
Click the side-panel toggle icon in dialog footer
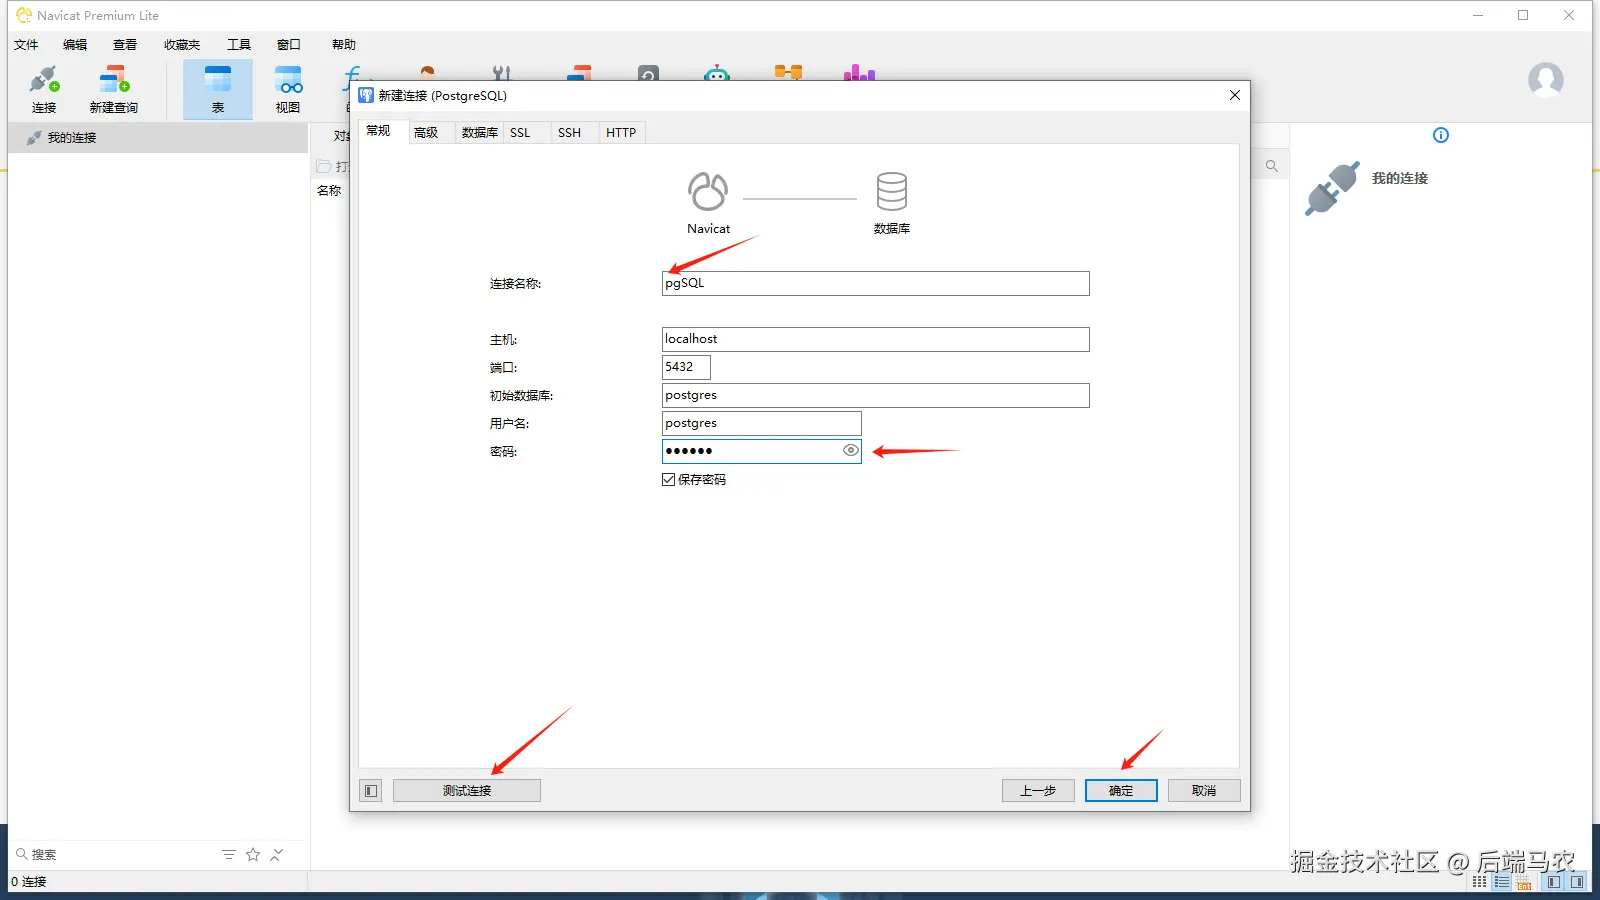(371, 791)
